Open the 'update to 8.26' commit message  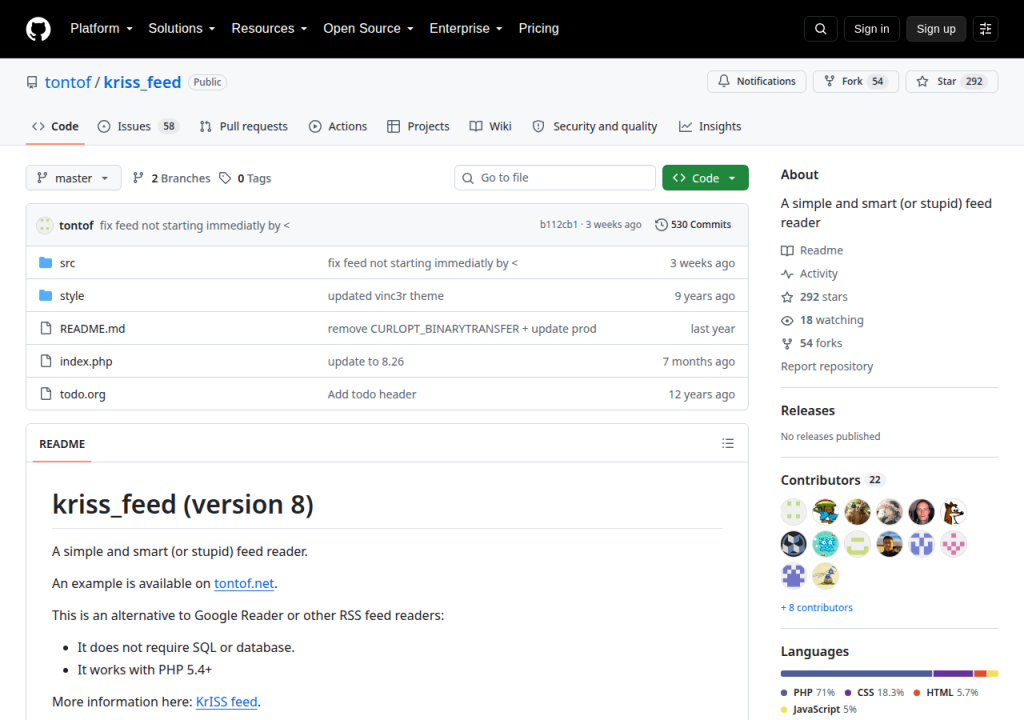[x=366, y=361]
